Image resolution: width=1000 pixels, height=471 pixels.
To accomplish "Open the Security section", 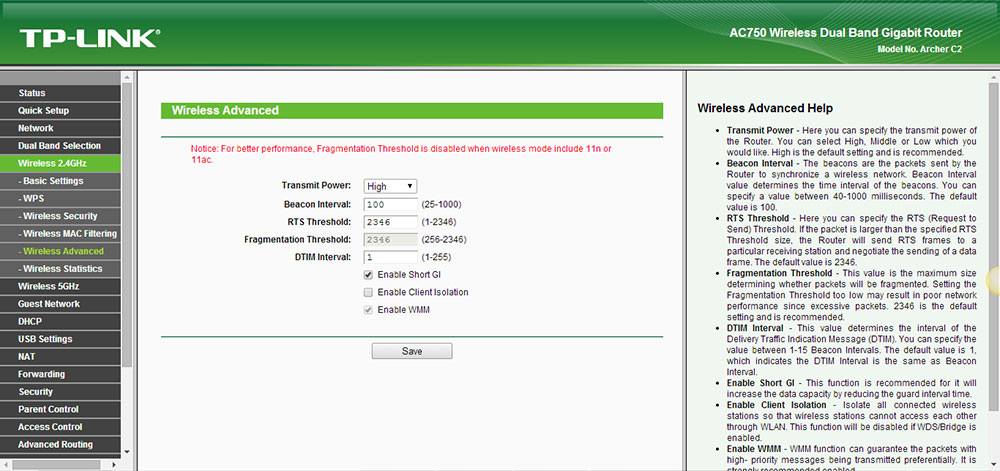I will (60, 391).
